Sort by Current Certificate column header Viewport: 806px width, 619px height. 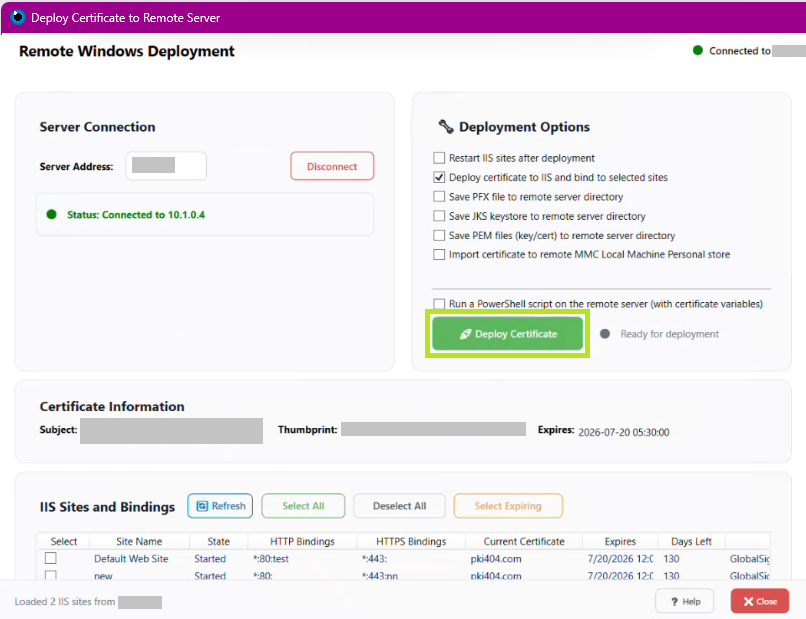(524, 541)
